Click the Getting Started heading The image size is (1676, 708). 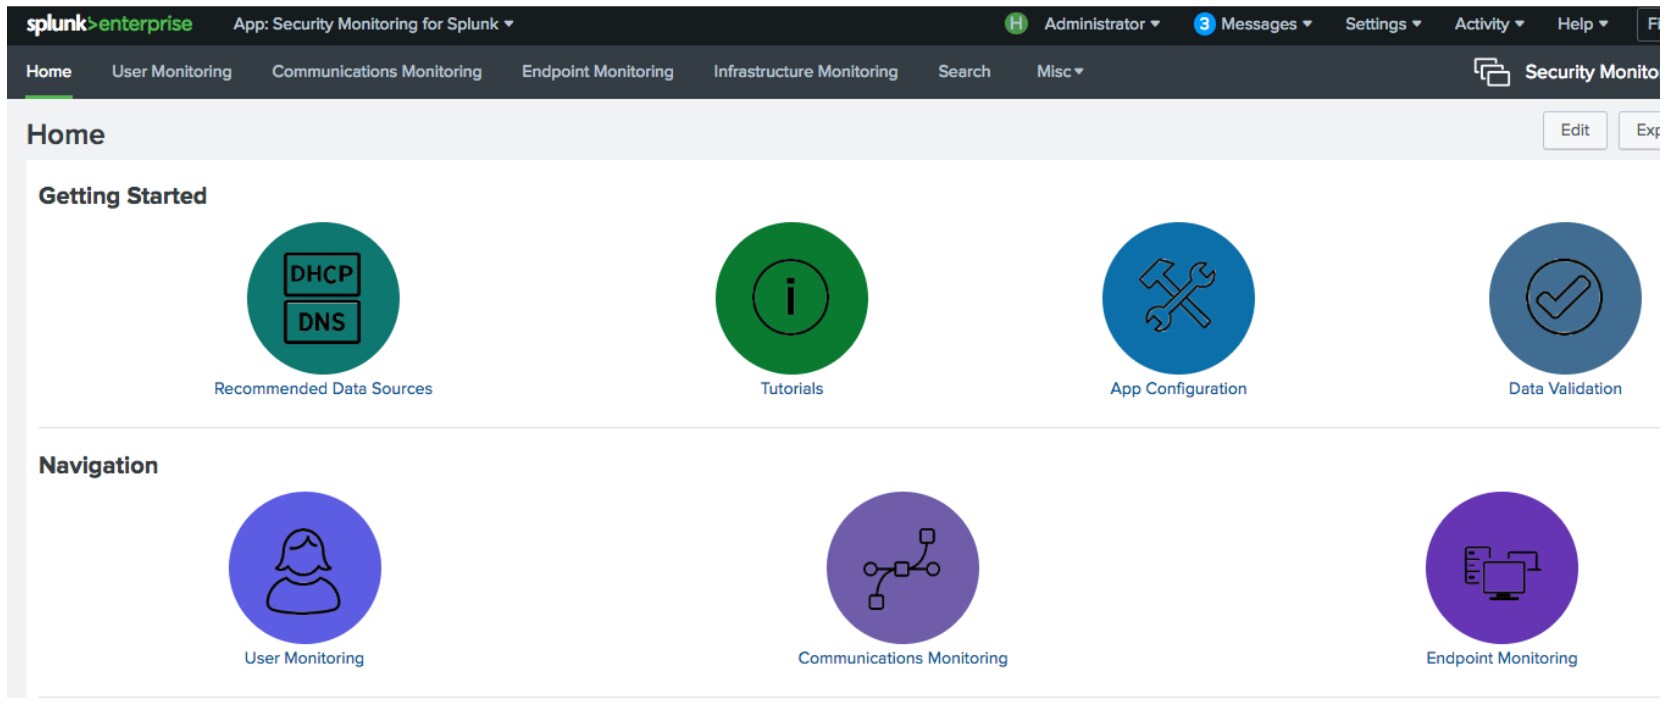123,196
